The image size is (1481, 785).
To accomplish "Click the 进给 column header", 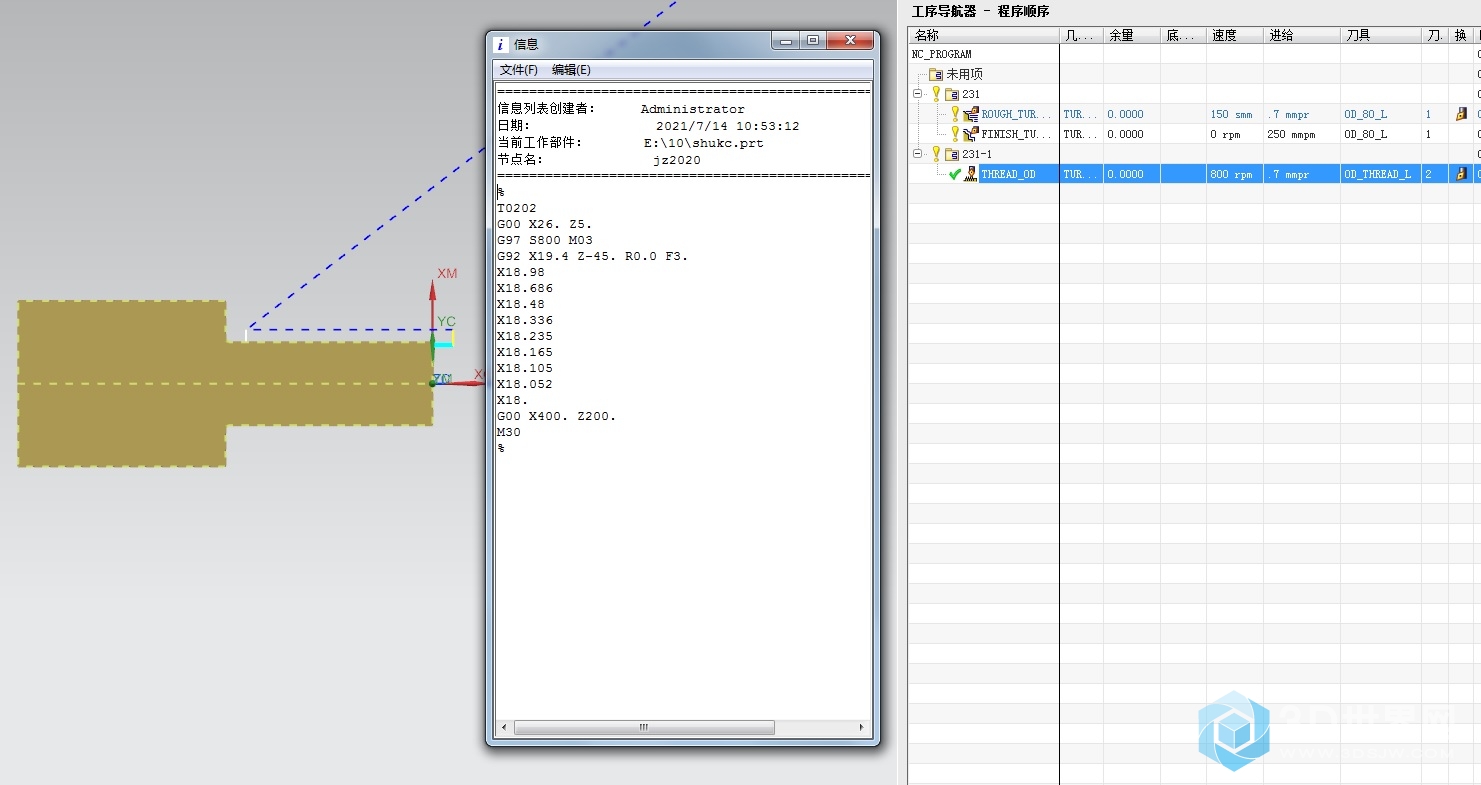I will tap(1302, 35).
